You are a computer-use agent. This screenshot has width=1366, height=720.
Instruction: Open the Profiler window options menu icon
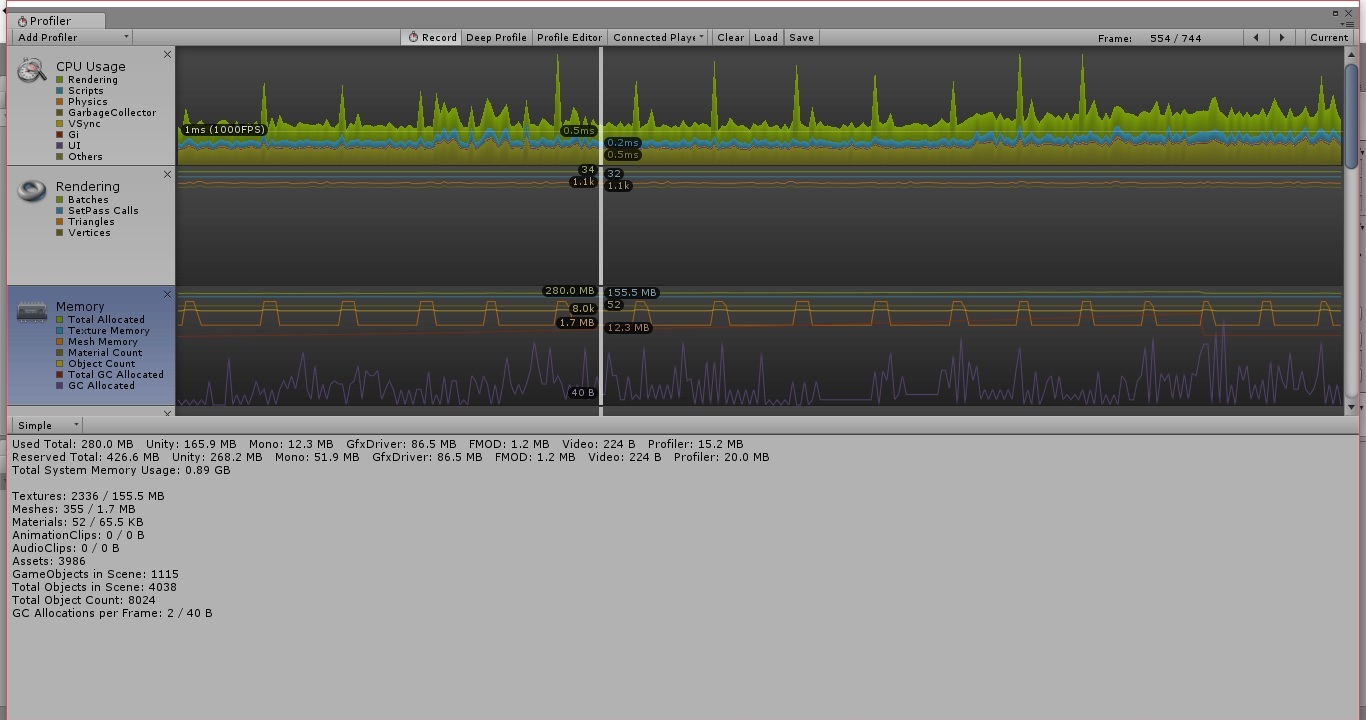point(1345,23)
